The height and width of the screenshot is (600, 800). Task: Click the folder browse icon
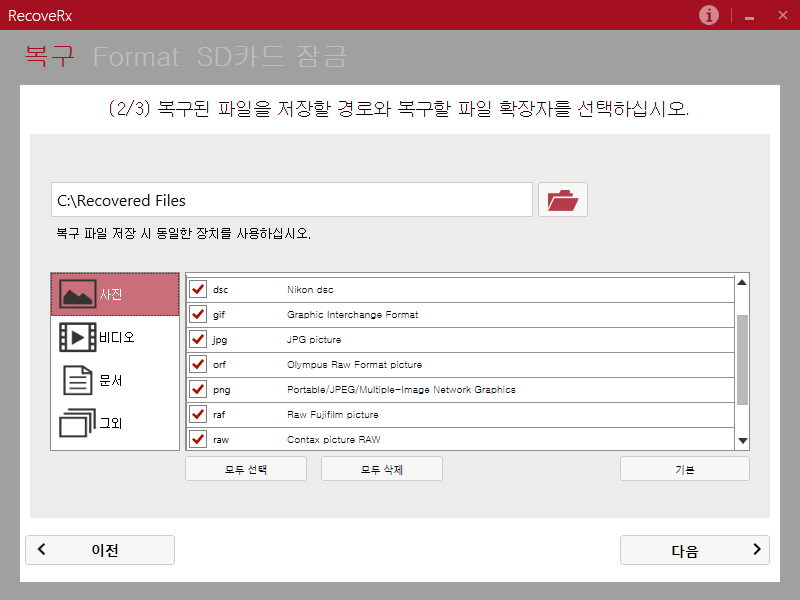[x=563, y=200]
